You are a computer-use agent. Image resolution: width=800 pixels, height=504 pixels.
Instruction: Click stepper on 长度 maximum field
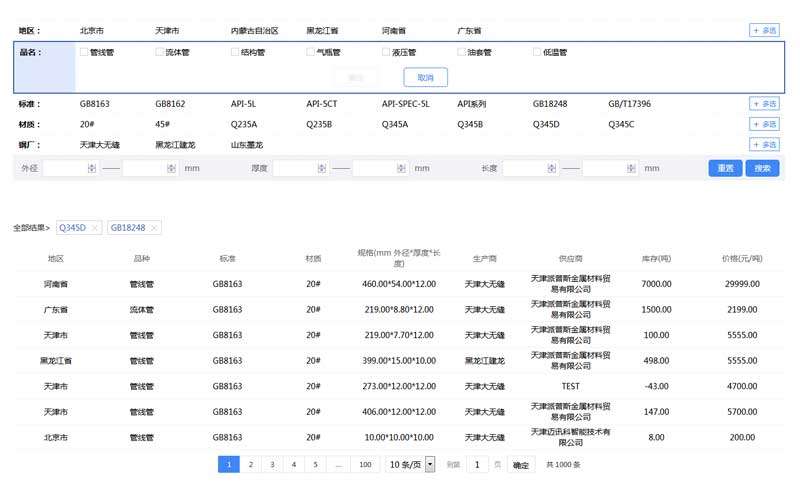(630, 169)
